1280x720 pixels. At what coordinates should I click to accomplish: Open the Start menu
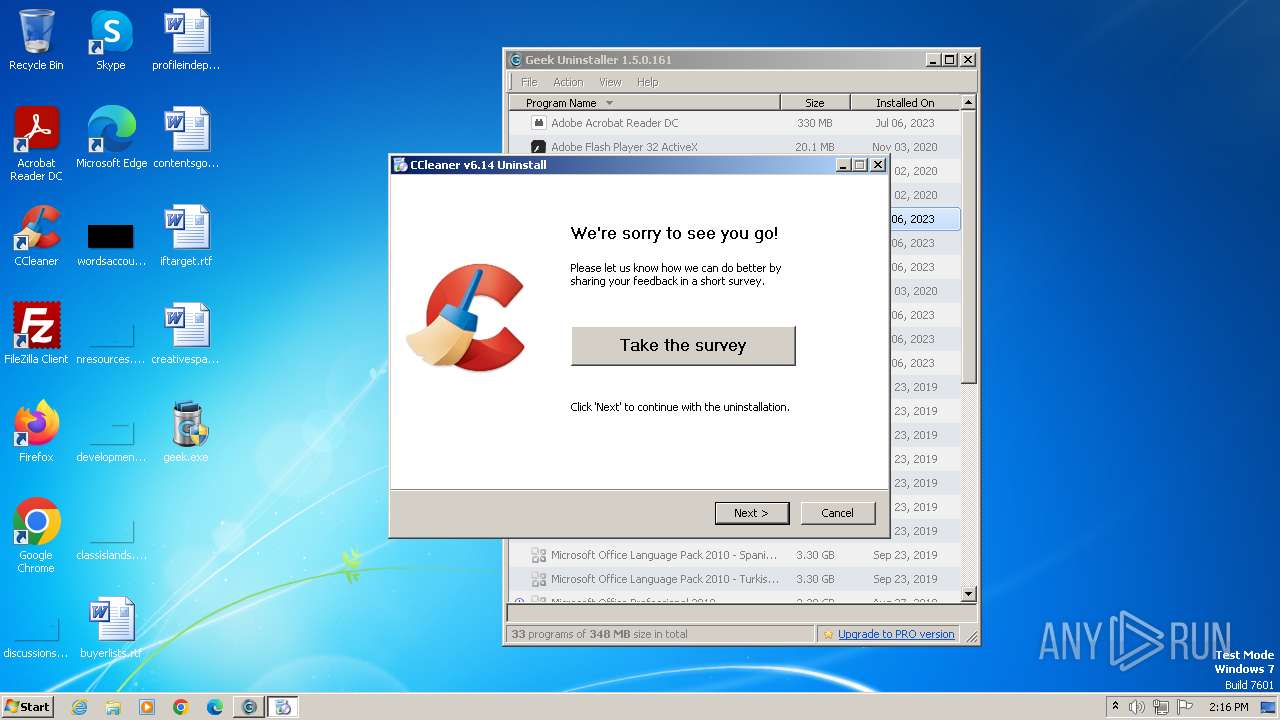pos(27,706)
